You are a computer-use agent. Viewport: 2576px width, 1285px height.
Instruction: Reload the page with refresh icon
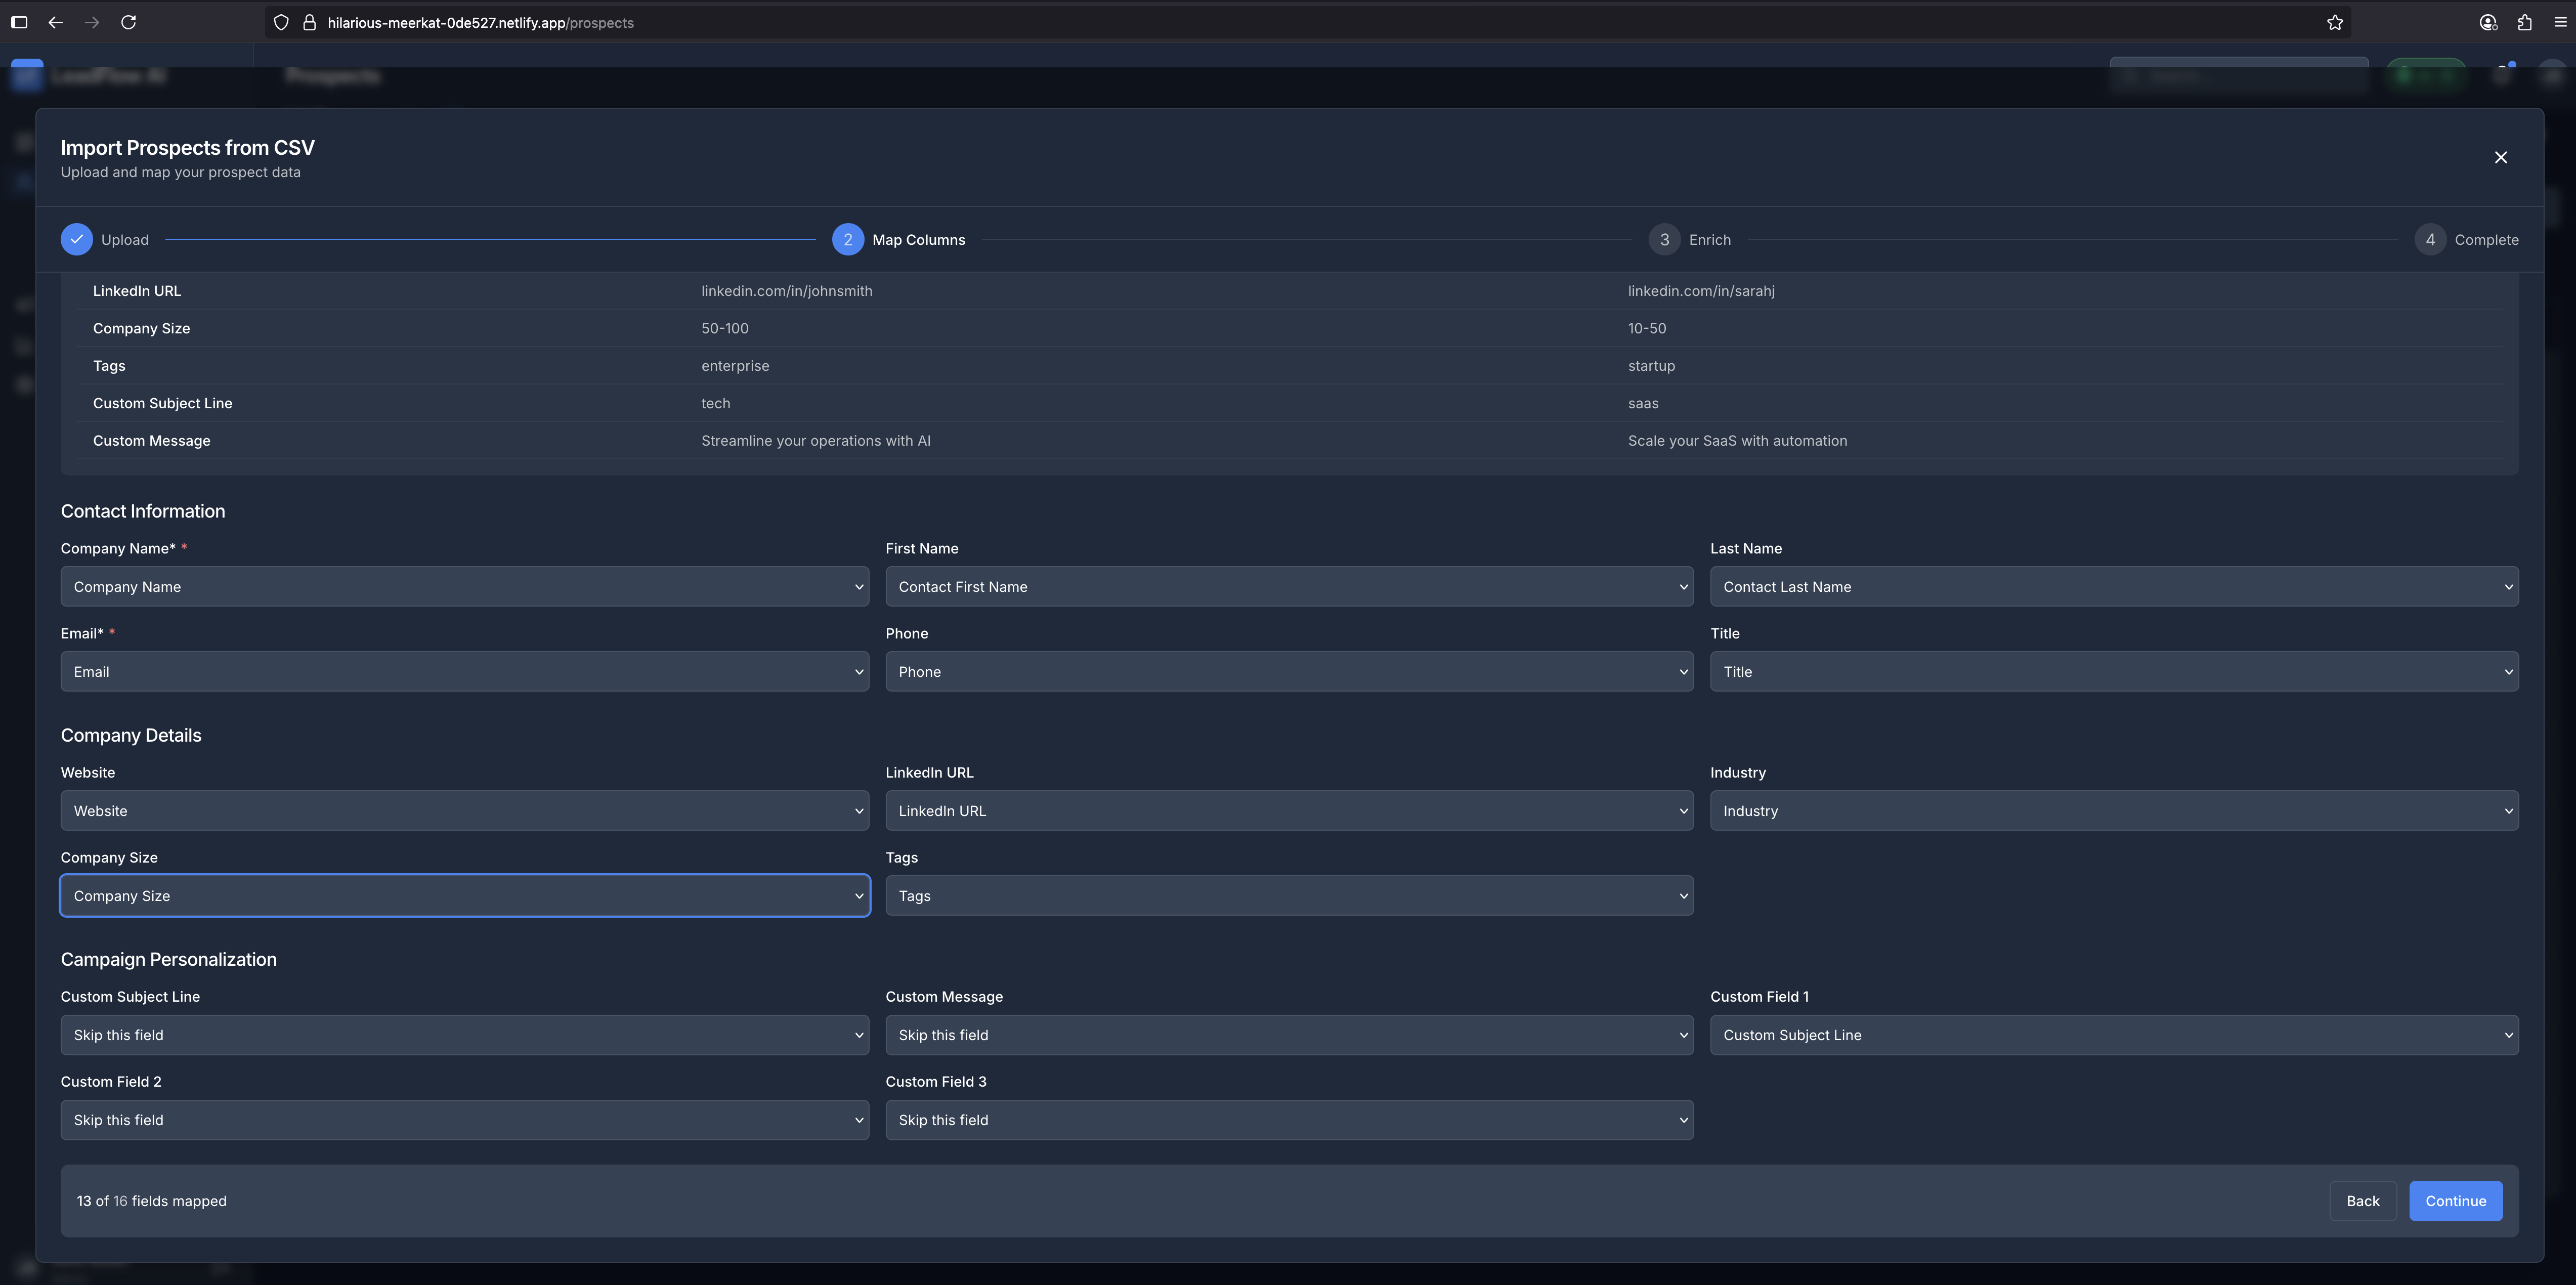[x=128, y=22]
